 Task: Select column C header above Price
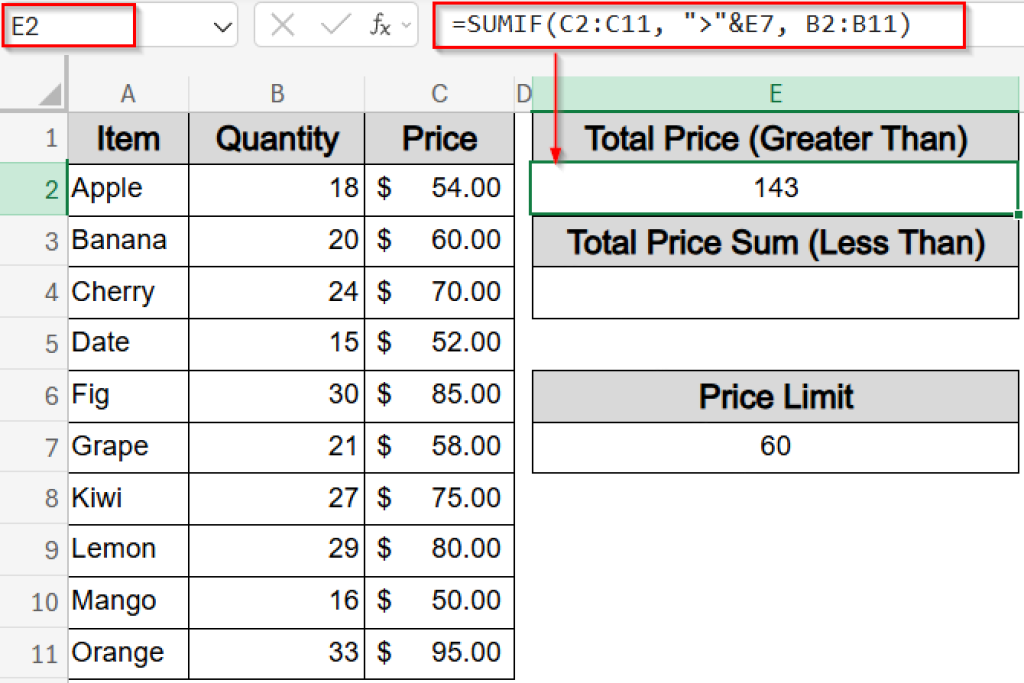439,93
